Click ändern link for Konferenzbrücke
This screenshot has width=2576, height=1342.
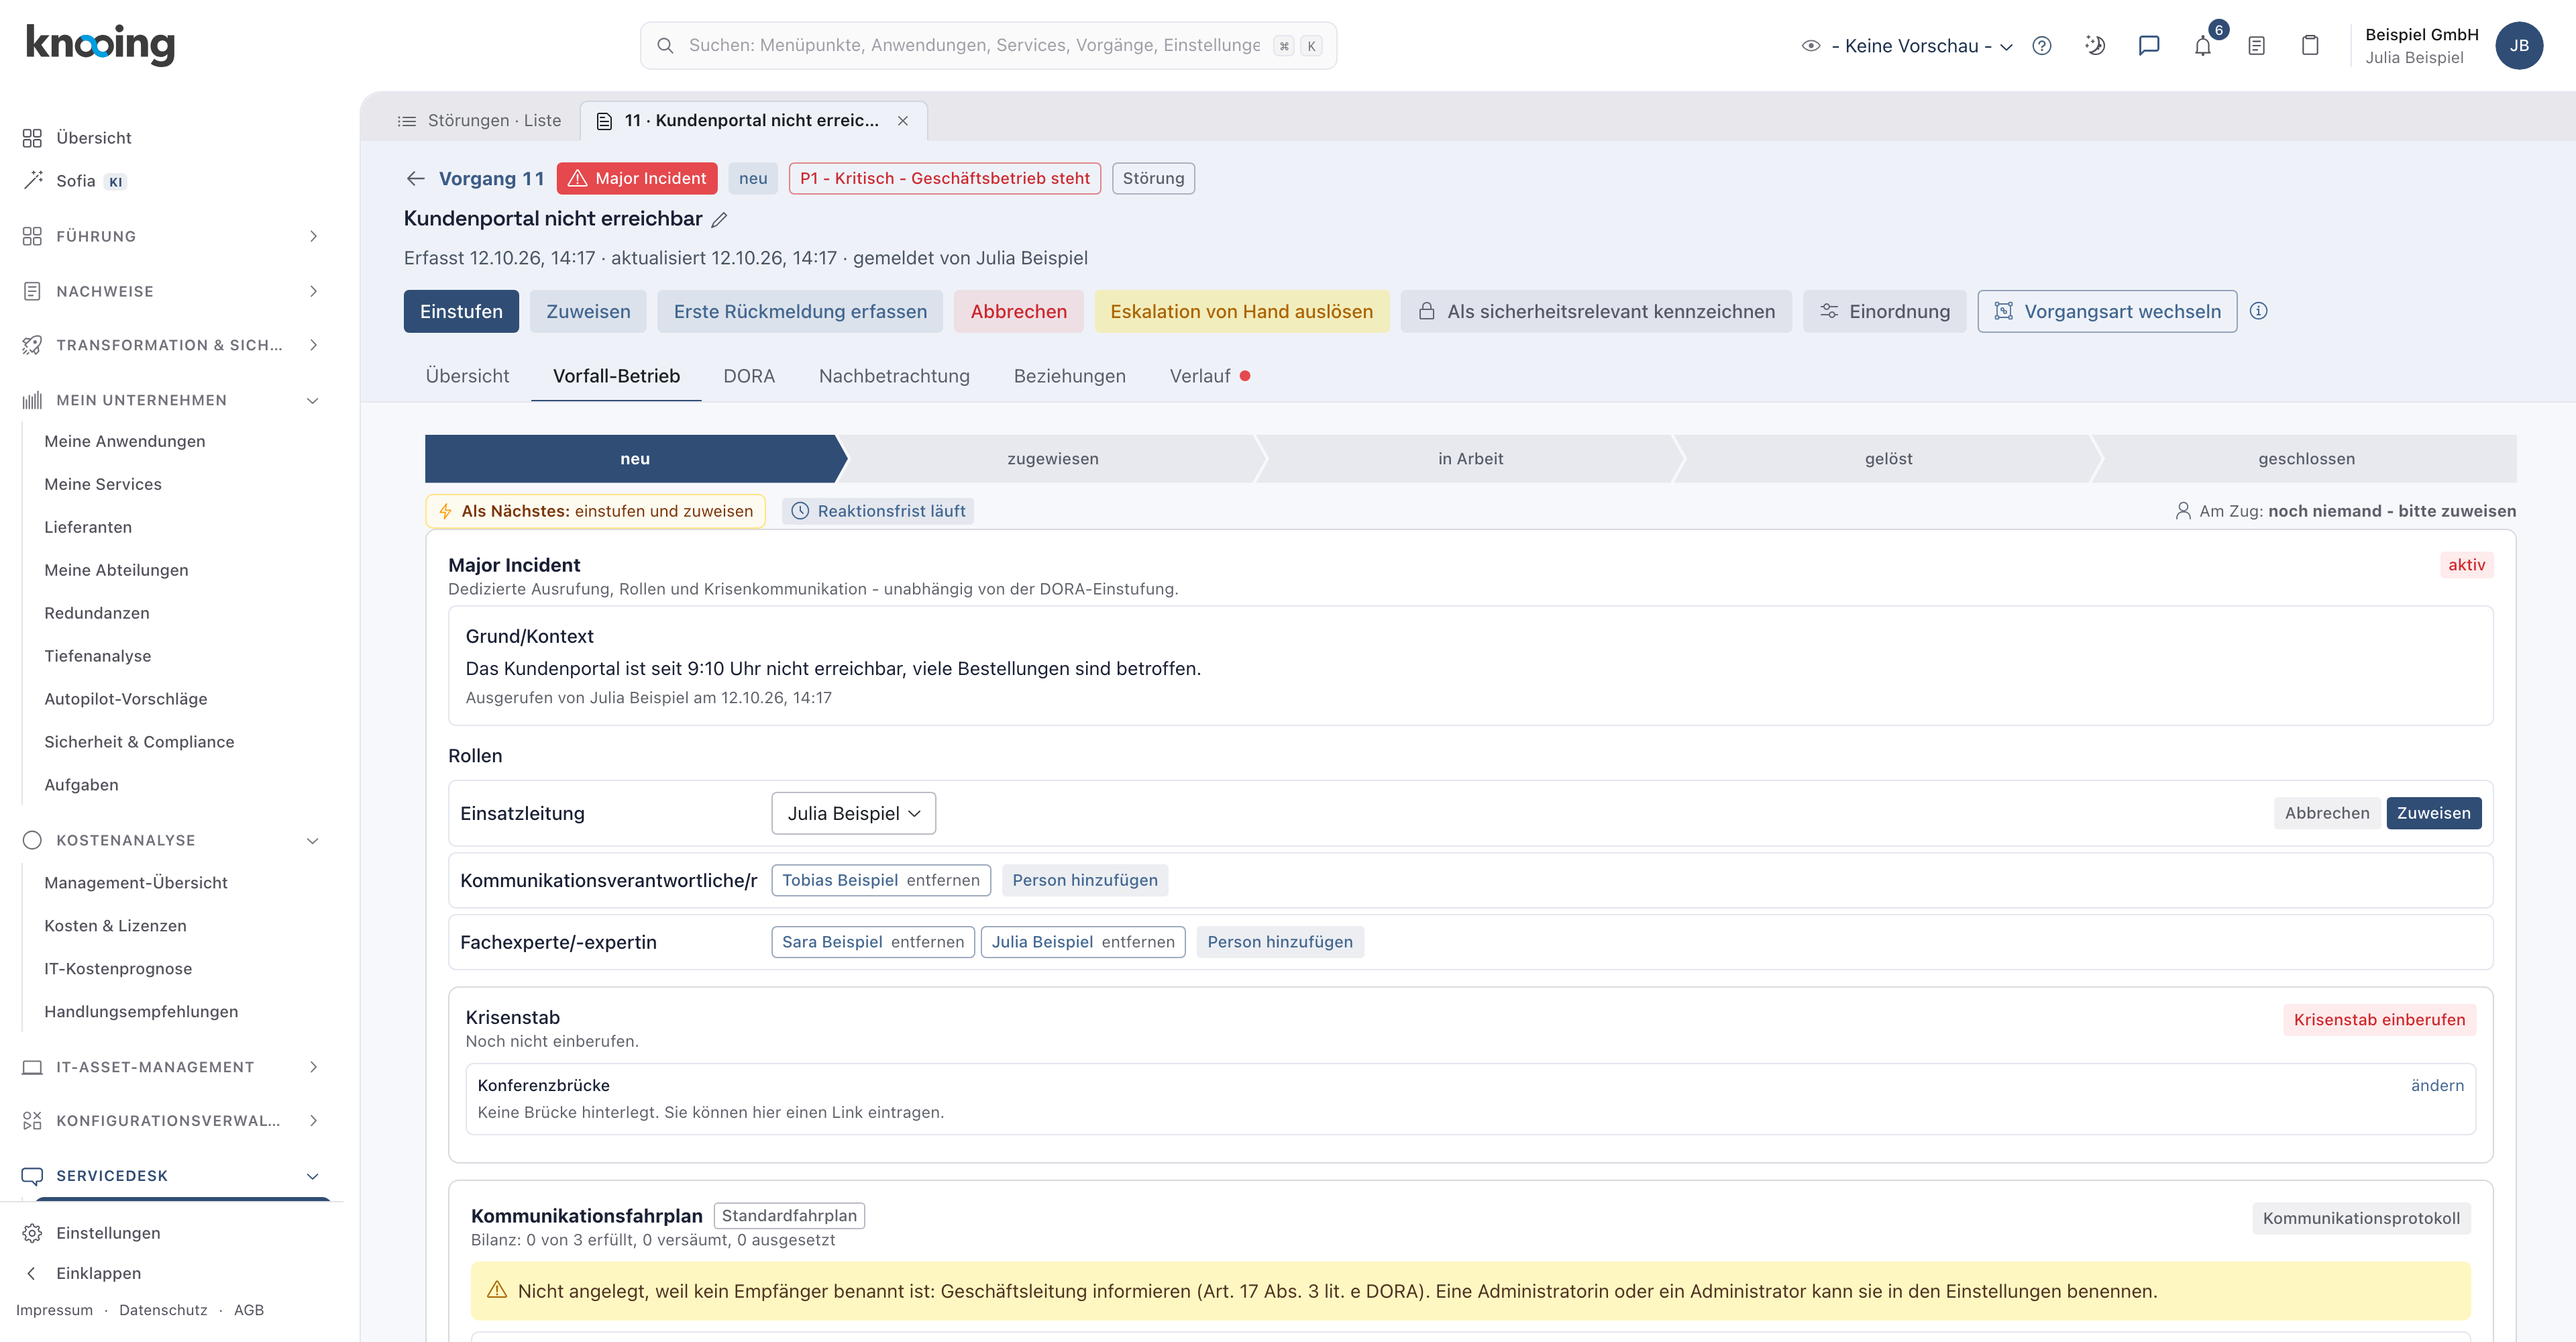[2437, 1085]
